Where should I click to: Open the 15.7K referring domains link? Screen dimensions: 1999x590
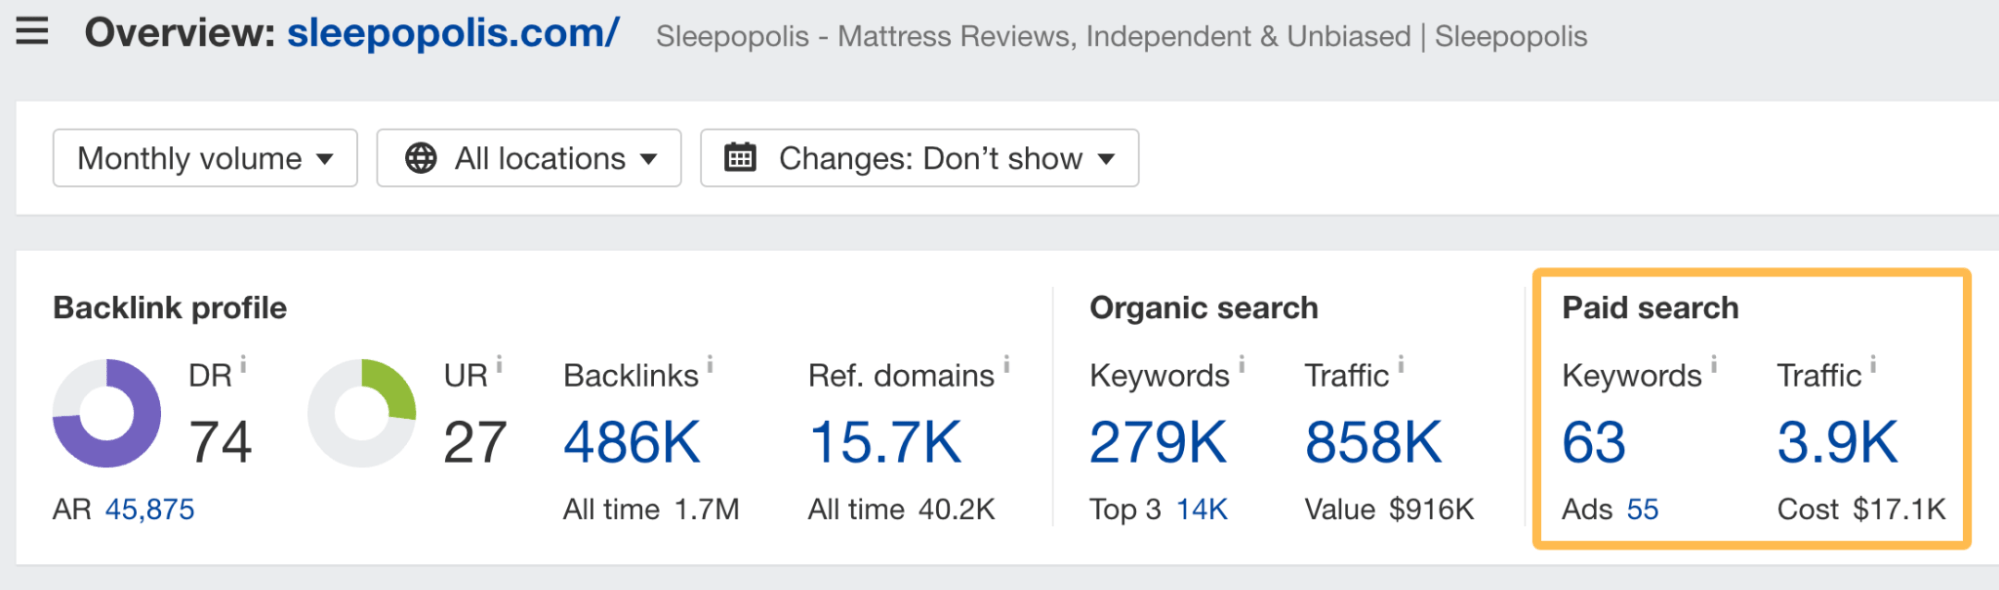point(885,442)
